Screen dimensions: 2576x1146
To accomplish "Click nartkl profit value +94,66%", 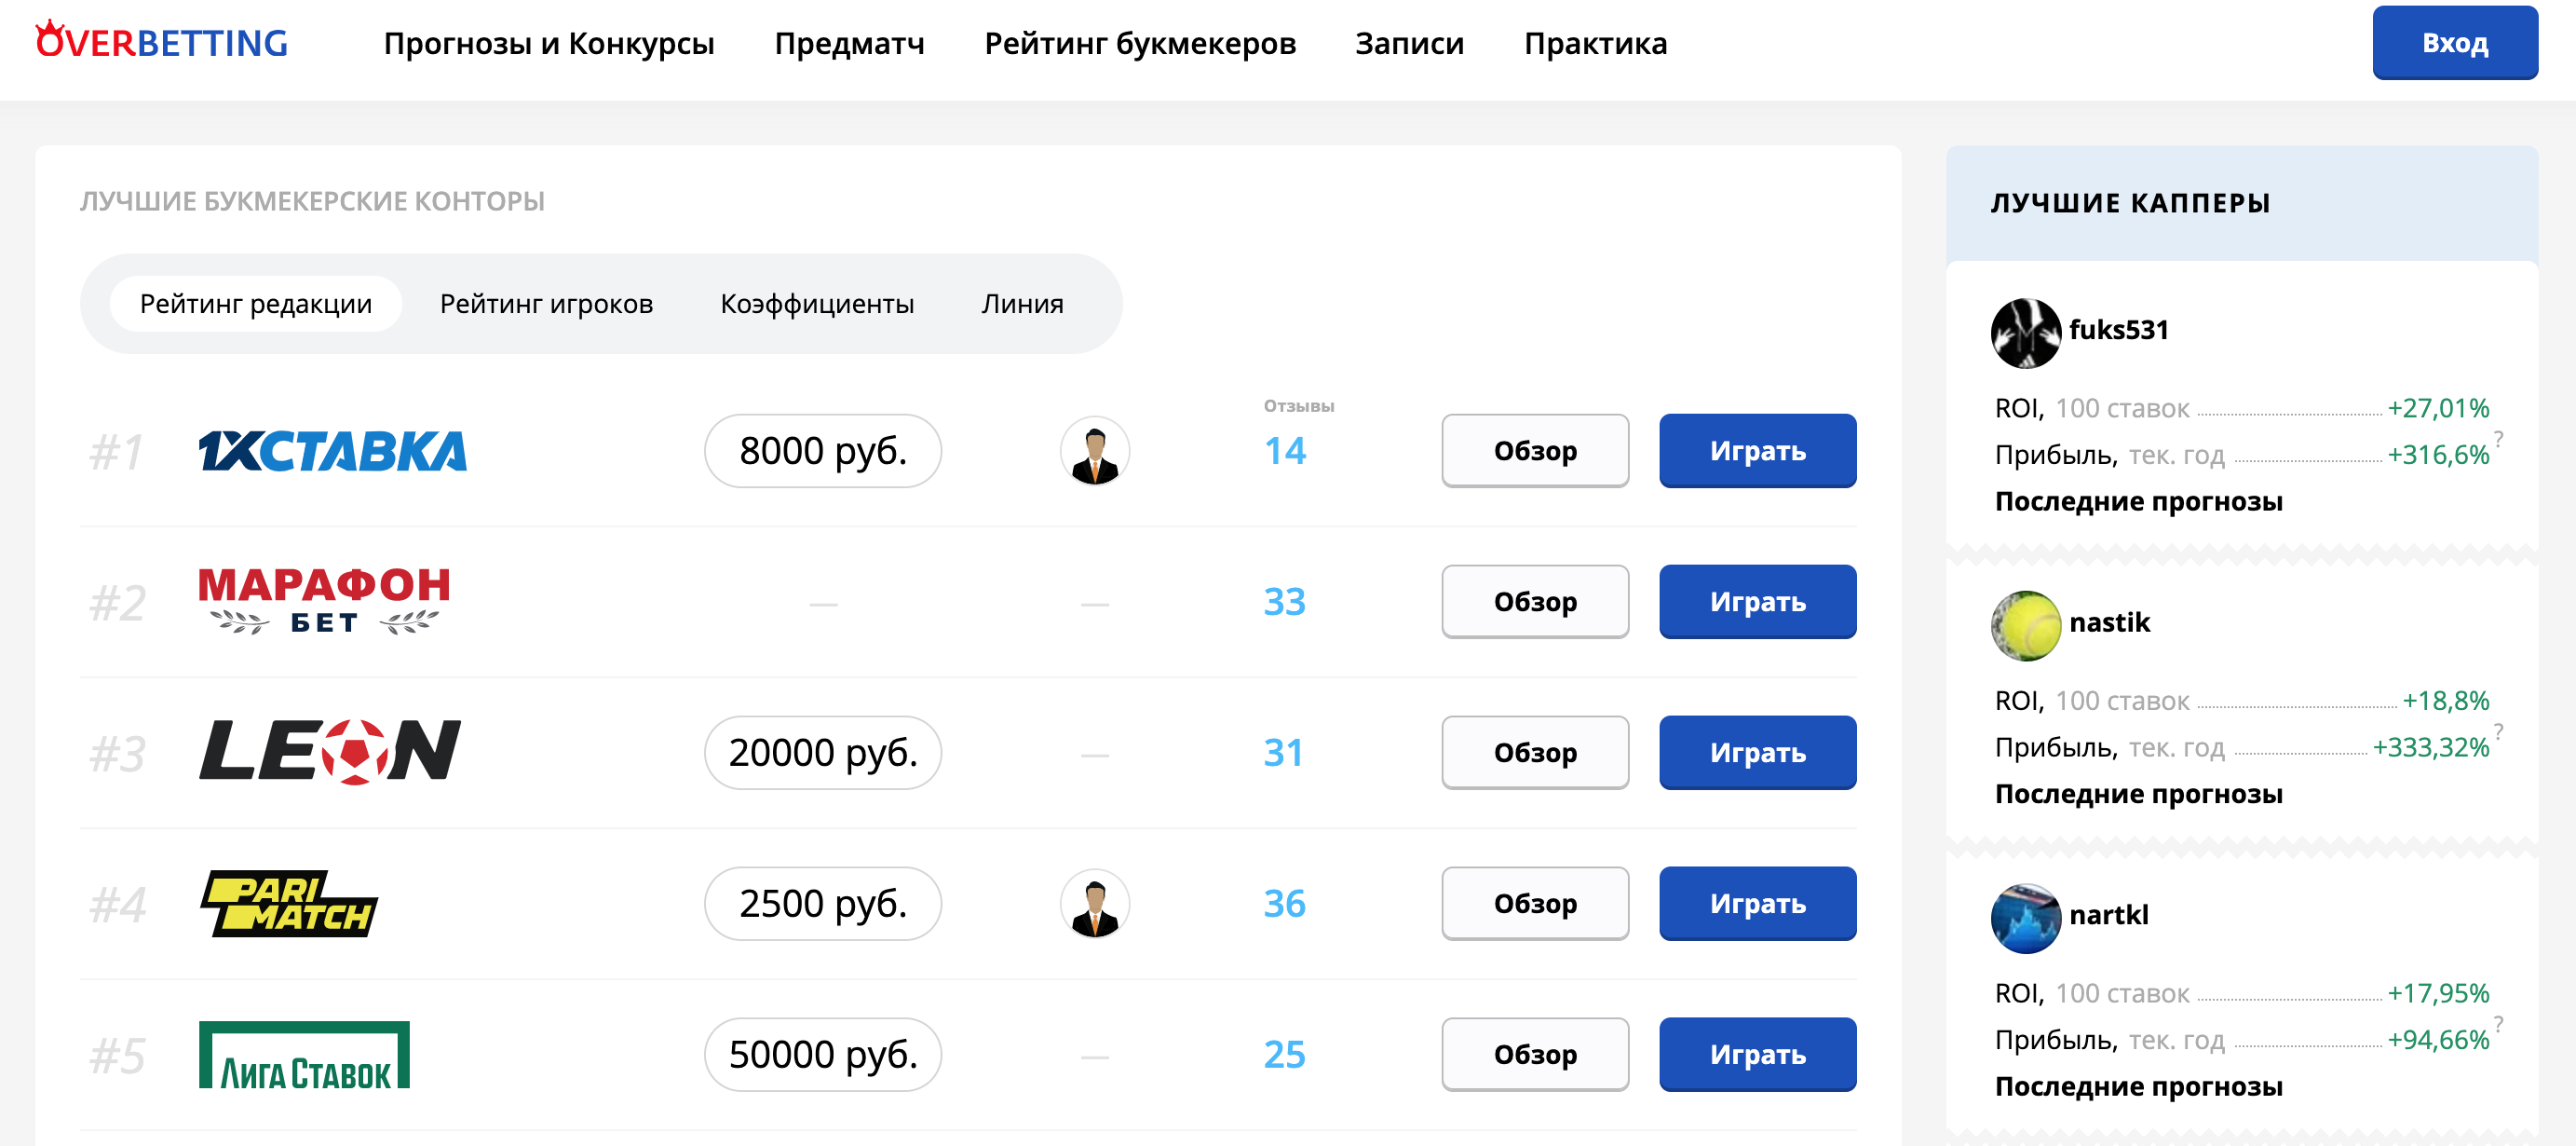I will pos(2438,1040).
